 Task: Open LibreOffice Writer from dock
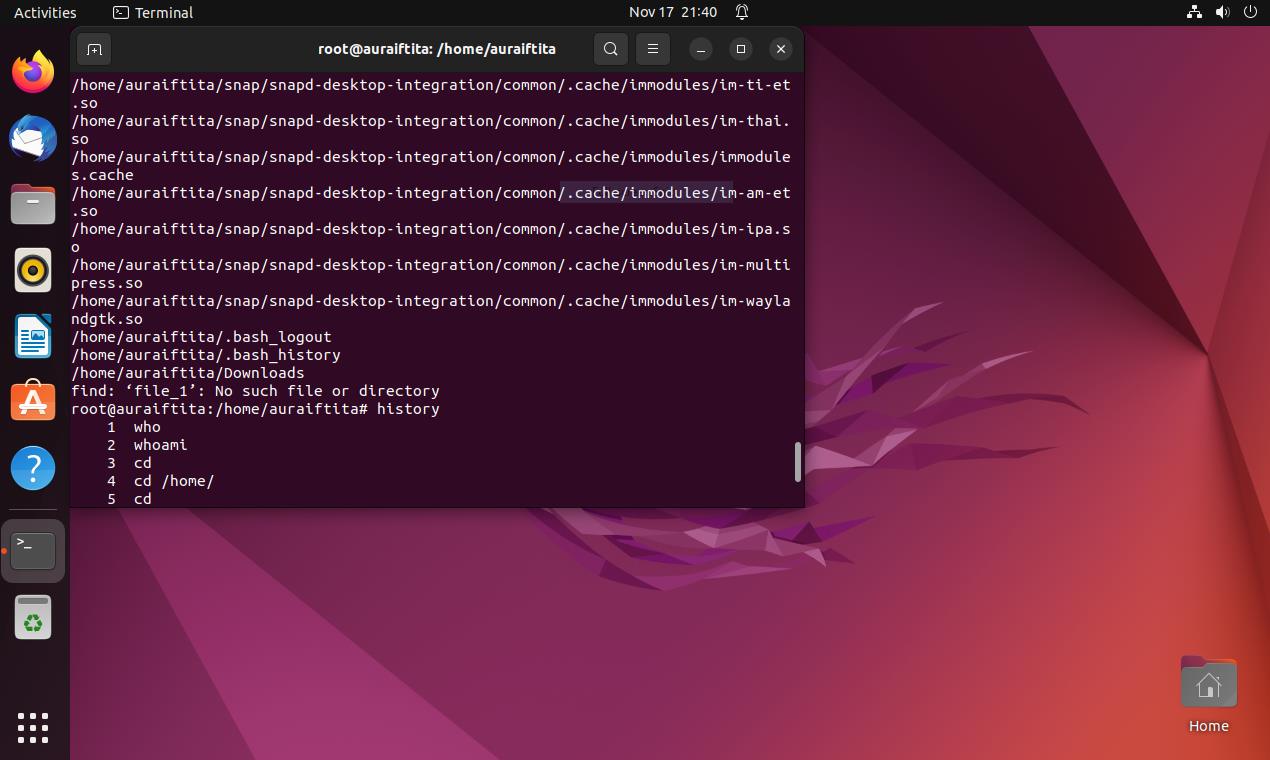(x=33, y=336)
